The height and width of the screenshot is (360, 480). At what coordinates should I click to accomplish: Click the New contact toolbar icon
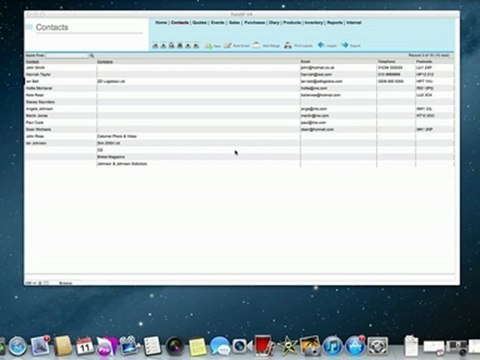209,46
